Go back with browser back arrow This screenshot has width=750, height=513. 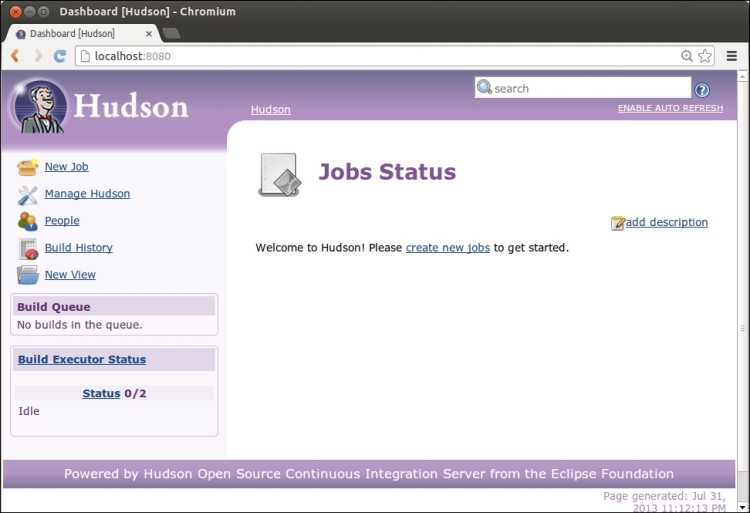pyautogui.click(x=15, y=56)
